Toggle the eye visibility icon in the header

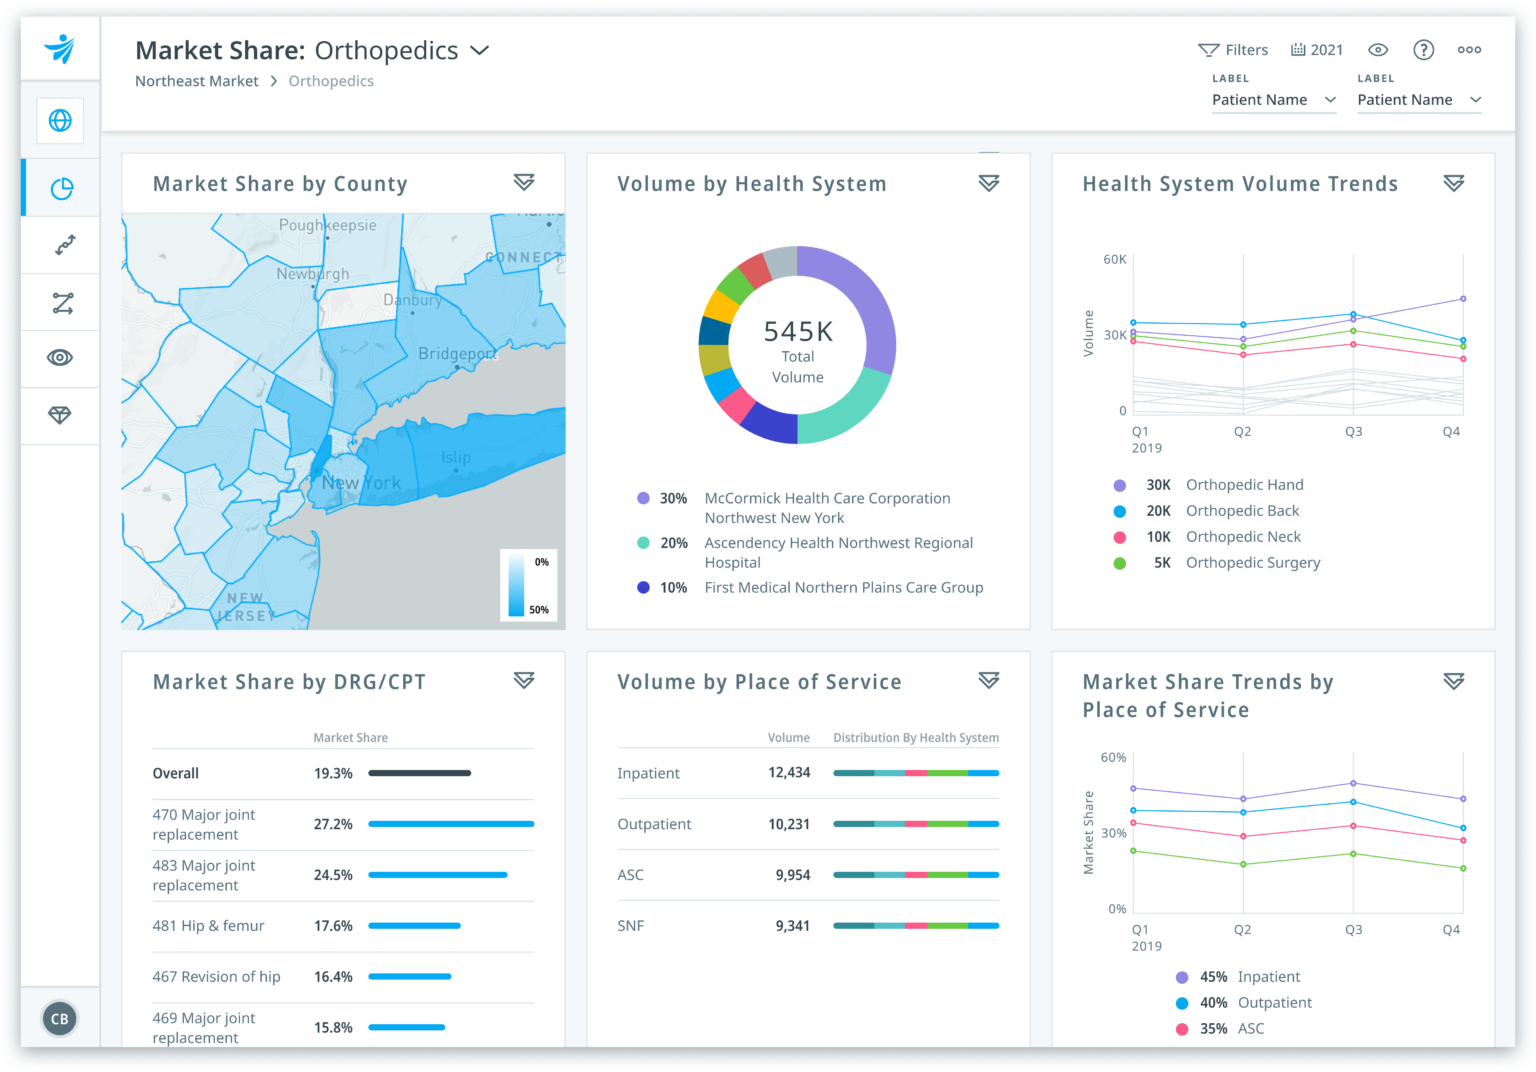1377,49
